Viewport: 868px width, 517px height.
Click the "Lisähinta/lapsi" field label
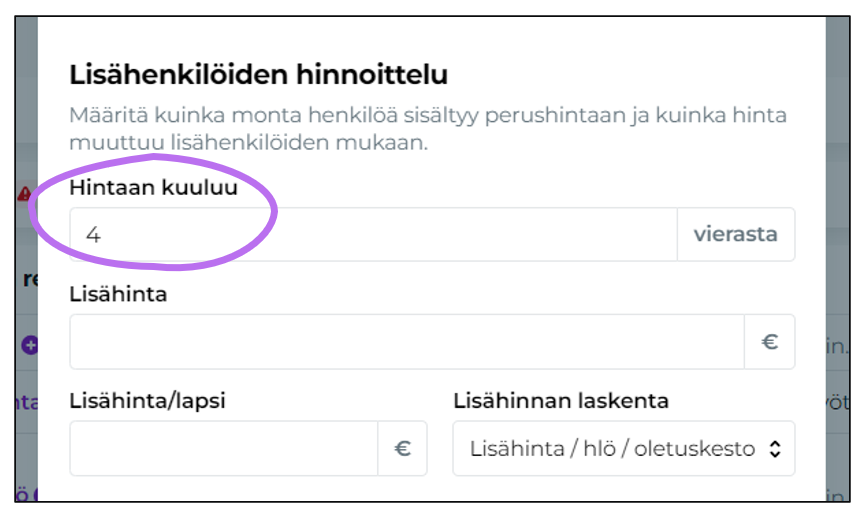(147, 402)
